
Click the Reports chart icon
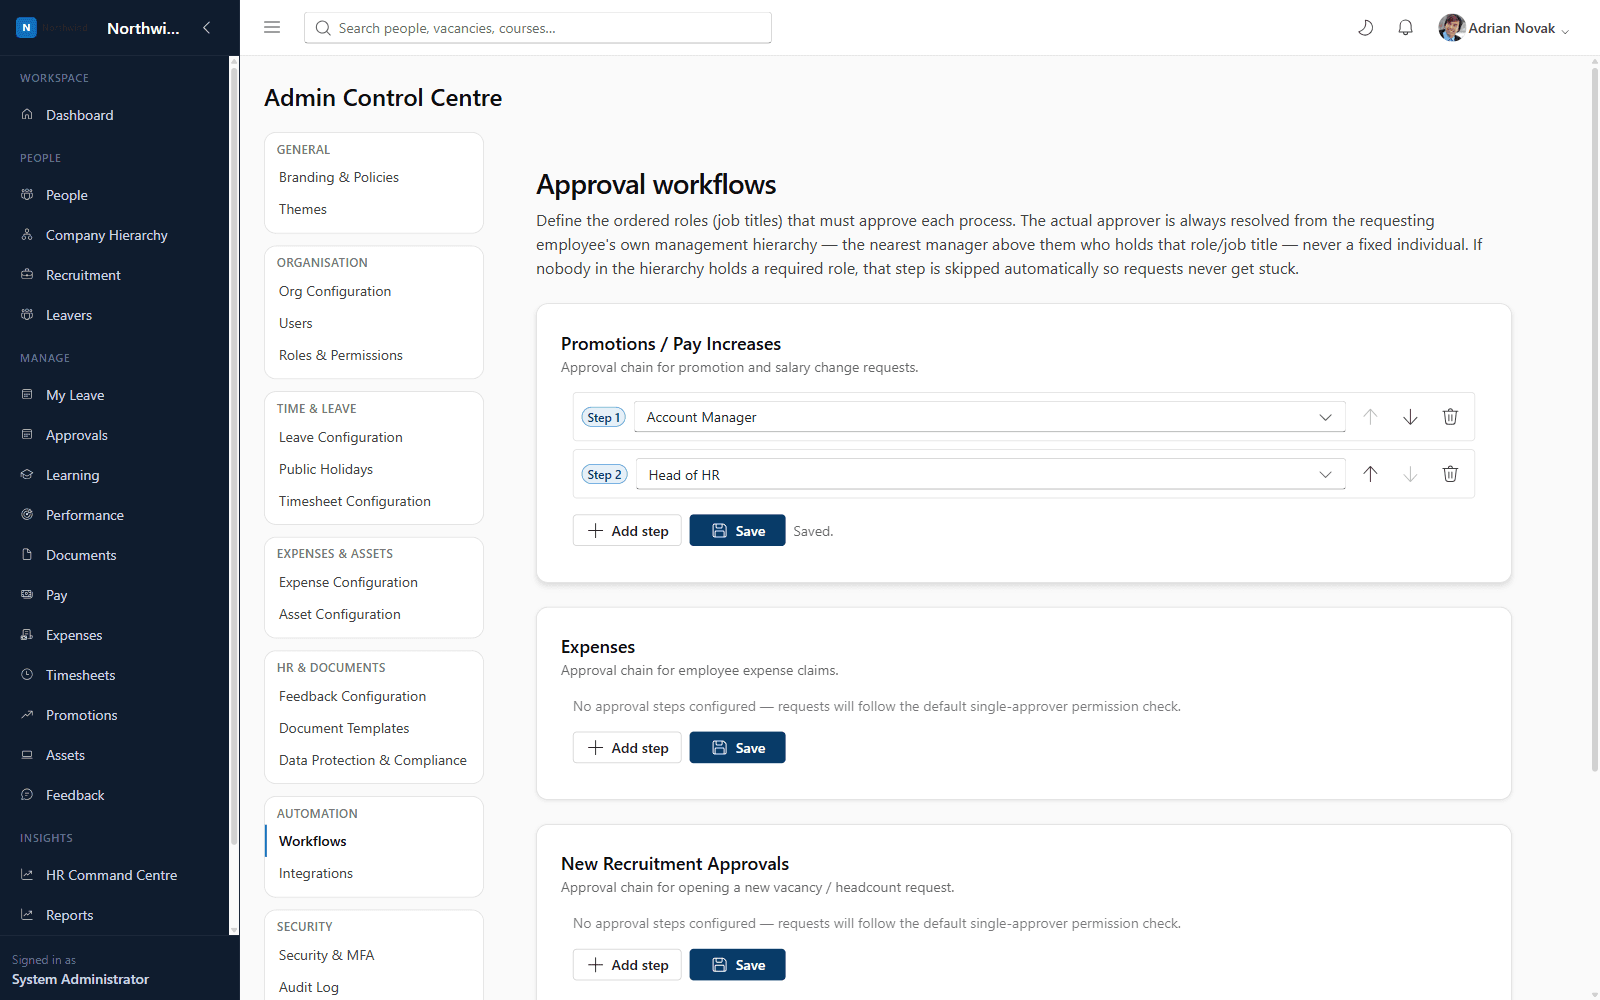[27, 914]
